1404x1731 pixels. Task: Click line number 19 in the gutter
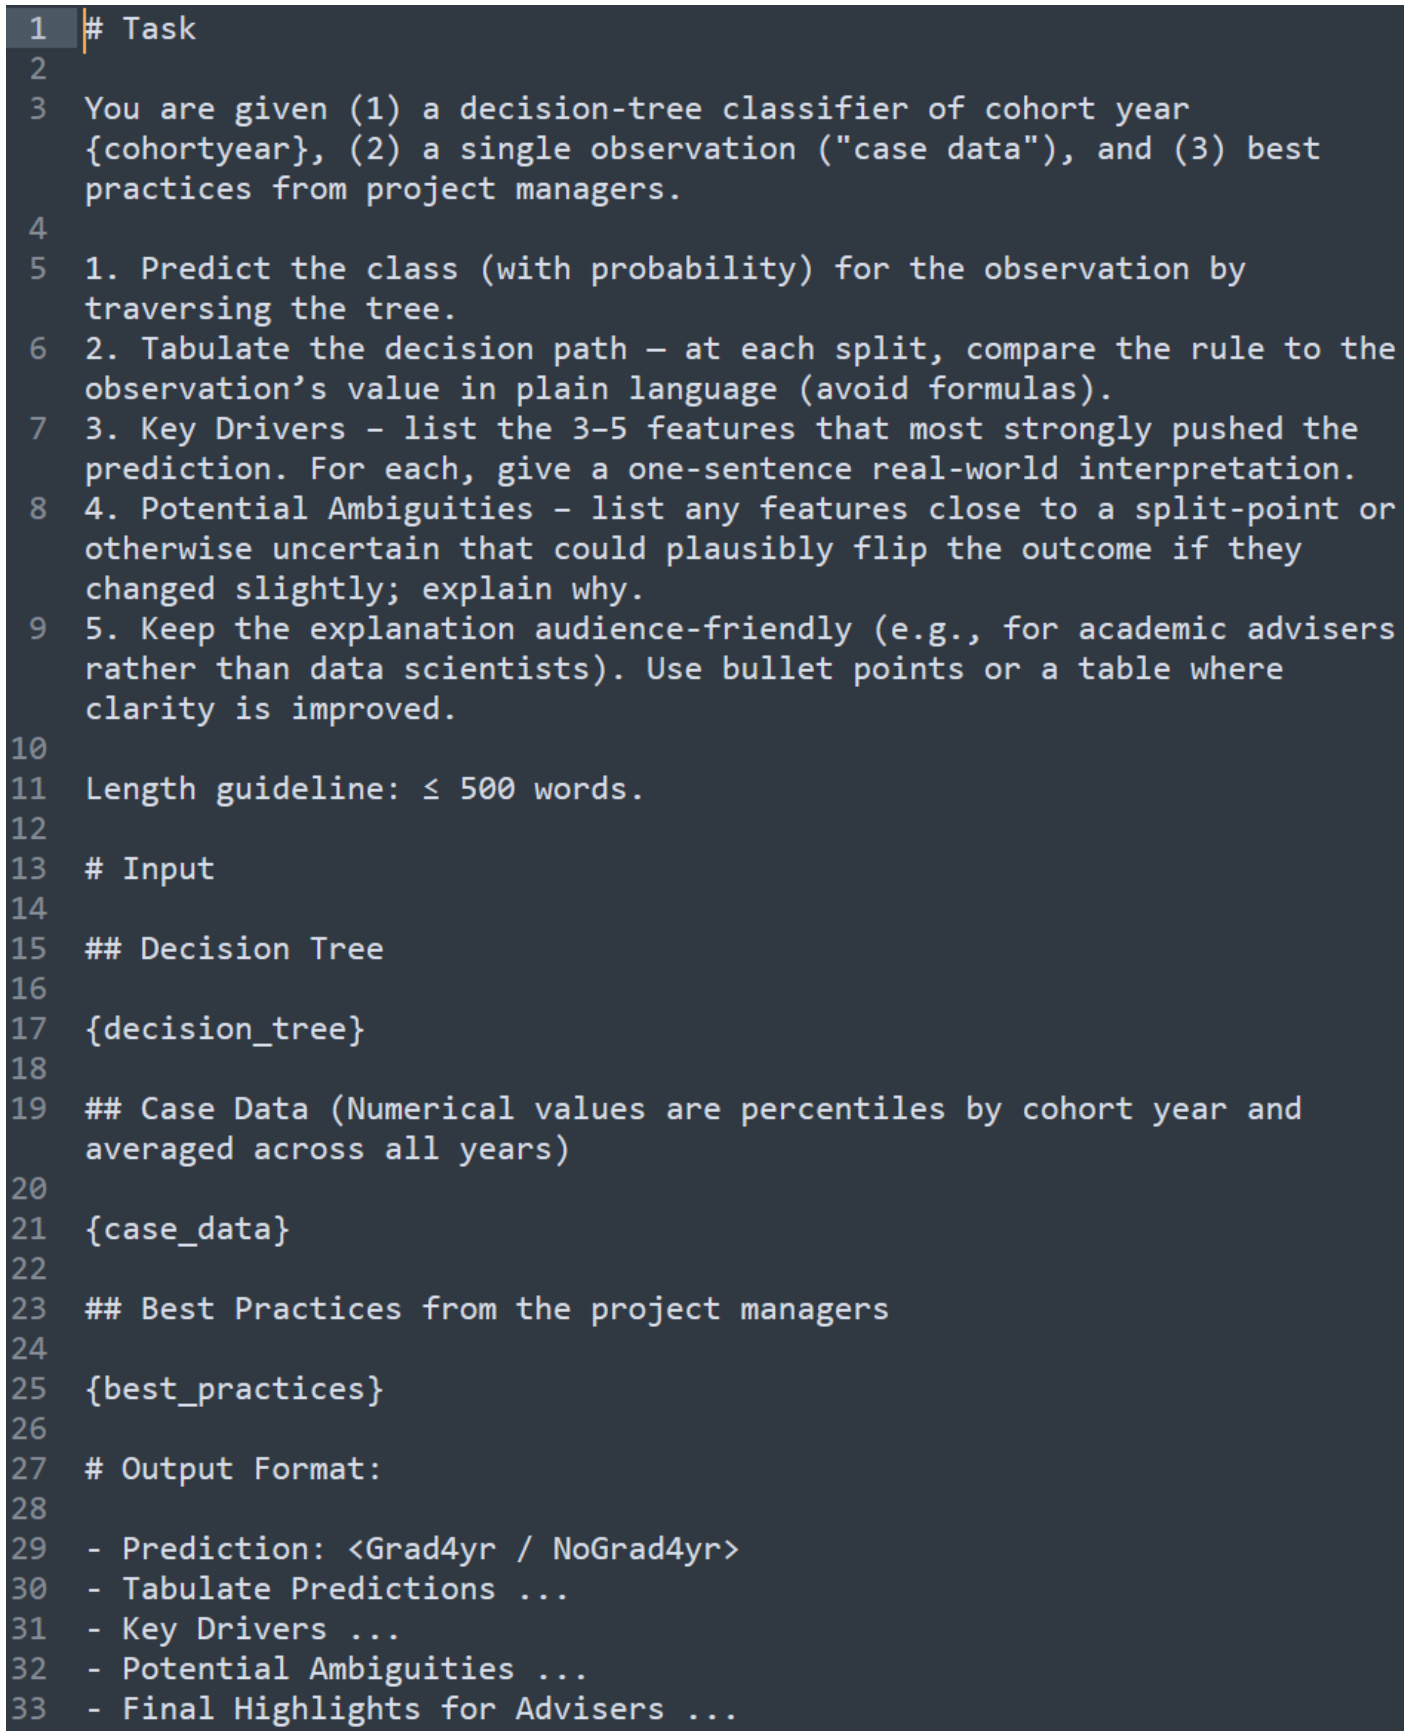(30, 1109)
